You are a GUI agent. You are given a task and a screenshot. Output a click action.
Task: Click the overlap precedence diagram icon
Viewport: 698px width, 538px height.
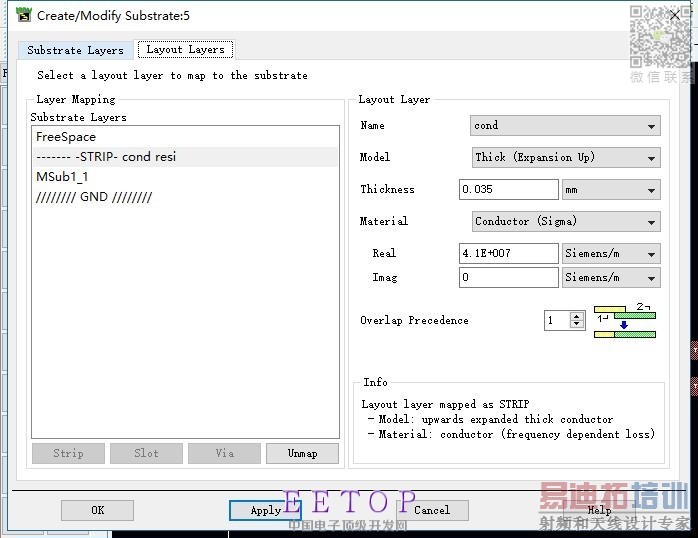click(625, 321)
